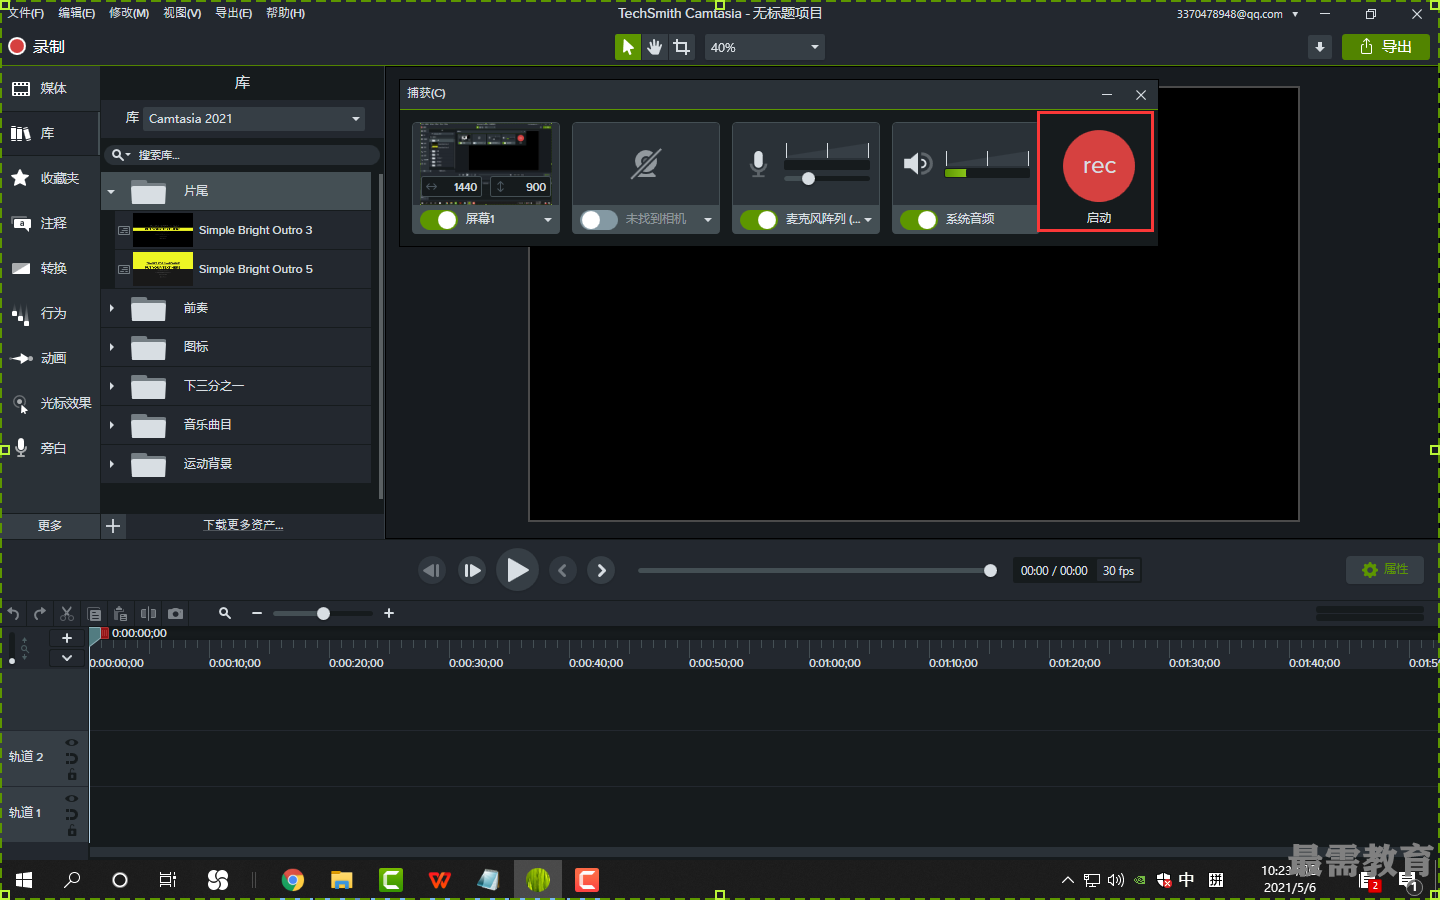Click the 属性 properties button

(x=1385, y=570)
